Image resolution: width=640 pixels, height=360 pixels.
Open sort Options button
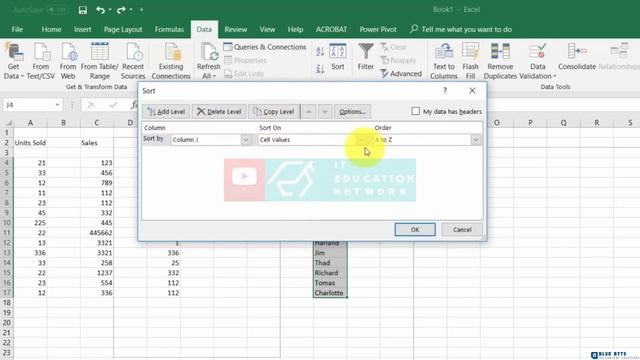click(352, 111)
